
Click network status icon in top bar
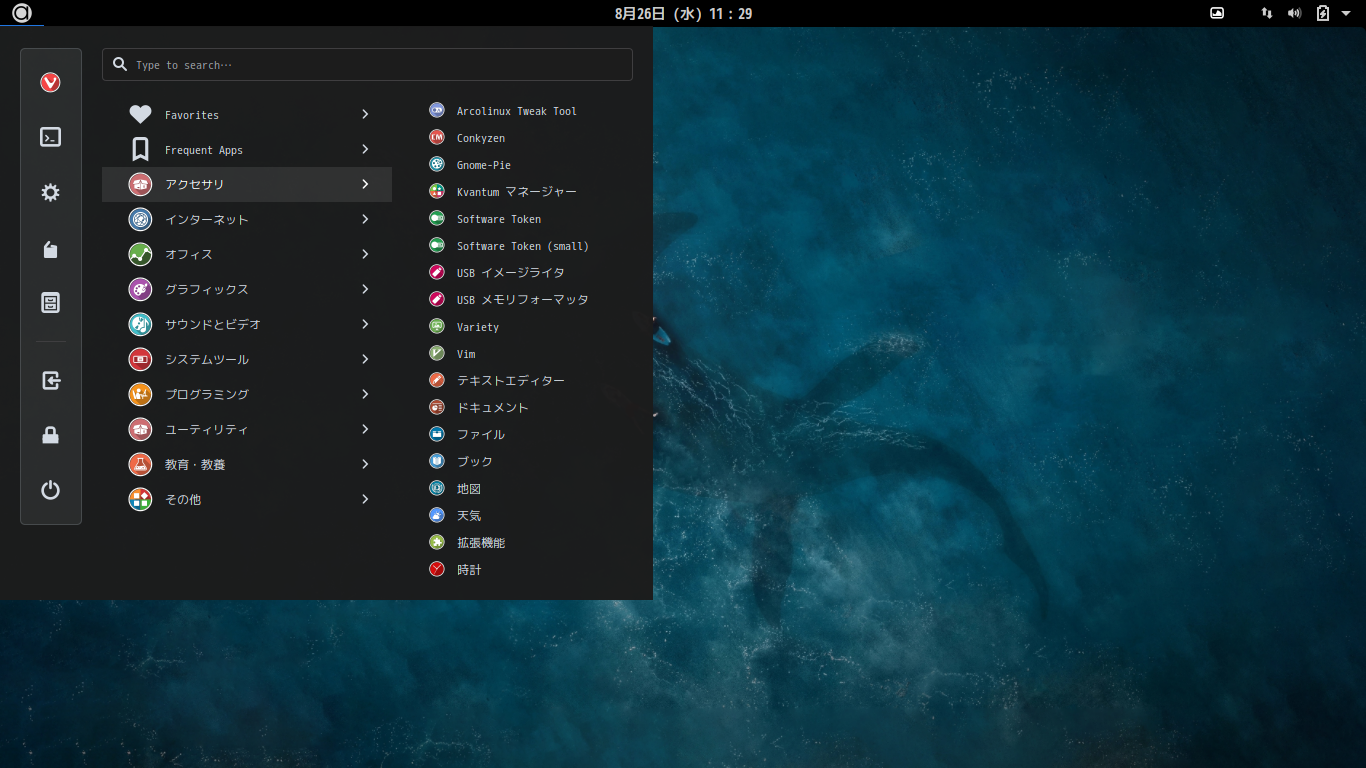(x=1267, y=13)
